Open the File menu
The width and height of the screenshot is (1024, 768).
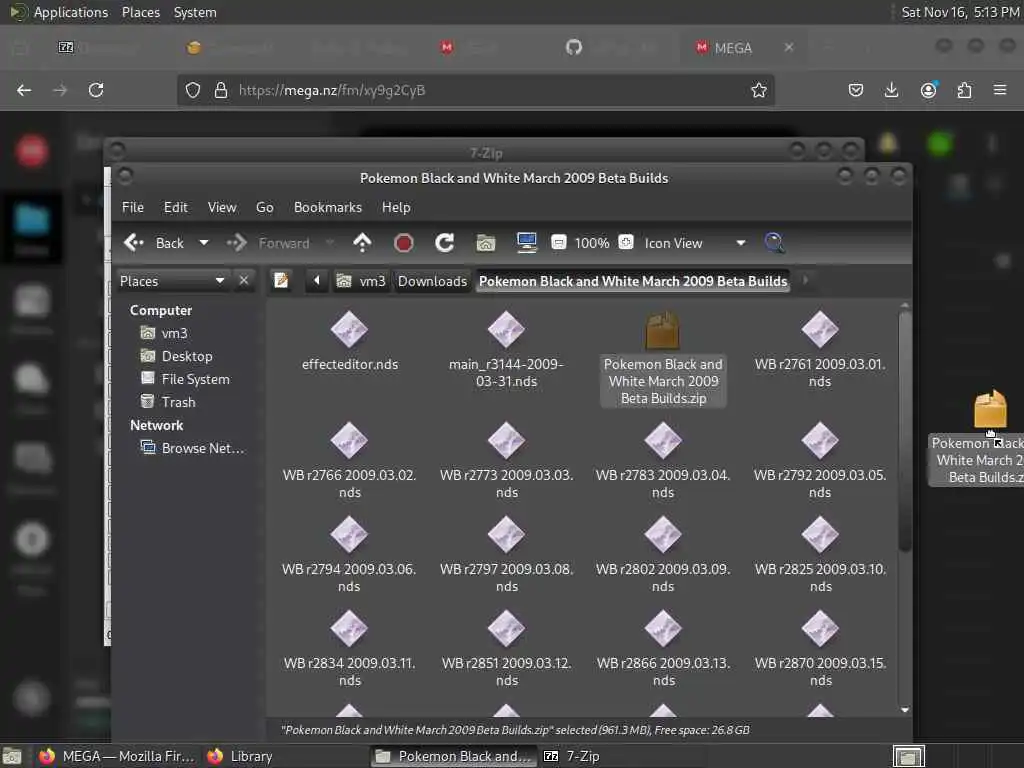coord(133,207)
